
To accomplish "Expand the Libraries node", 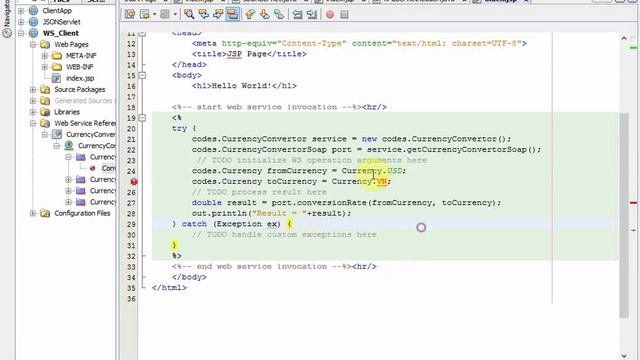I will tap(33, 112).
